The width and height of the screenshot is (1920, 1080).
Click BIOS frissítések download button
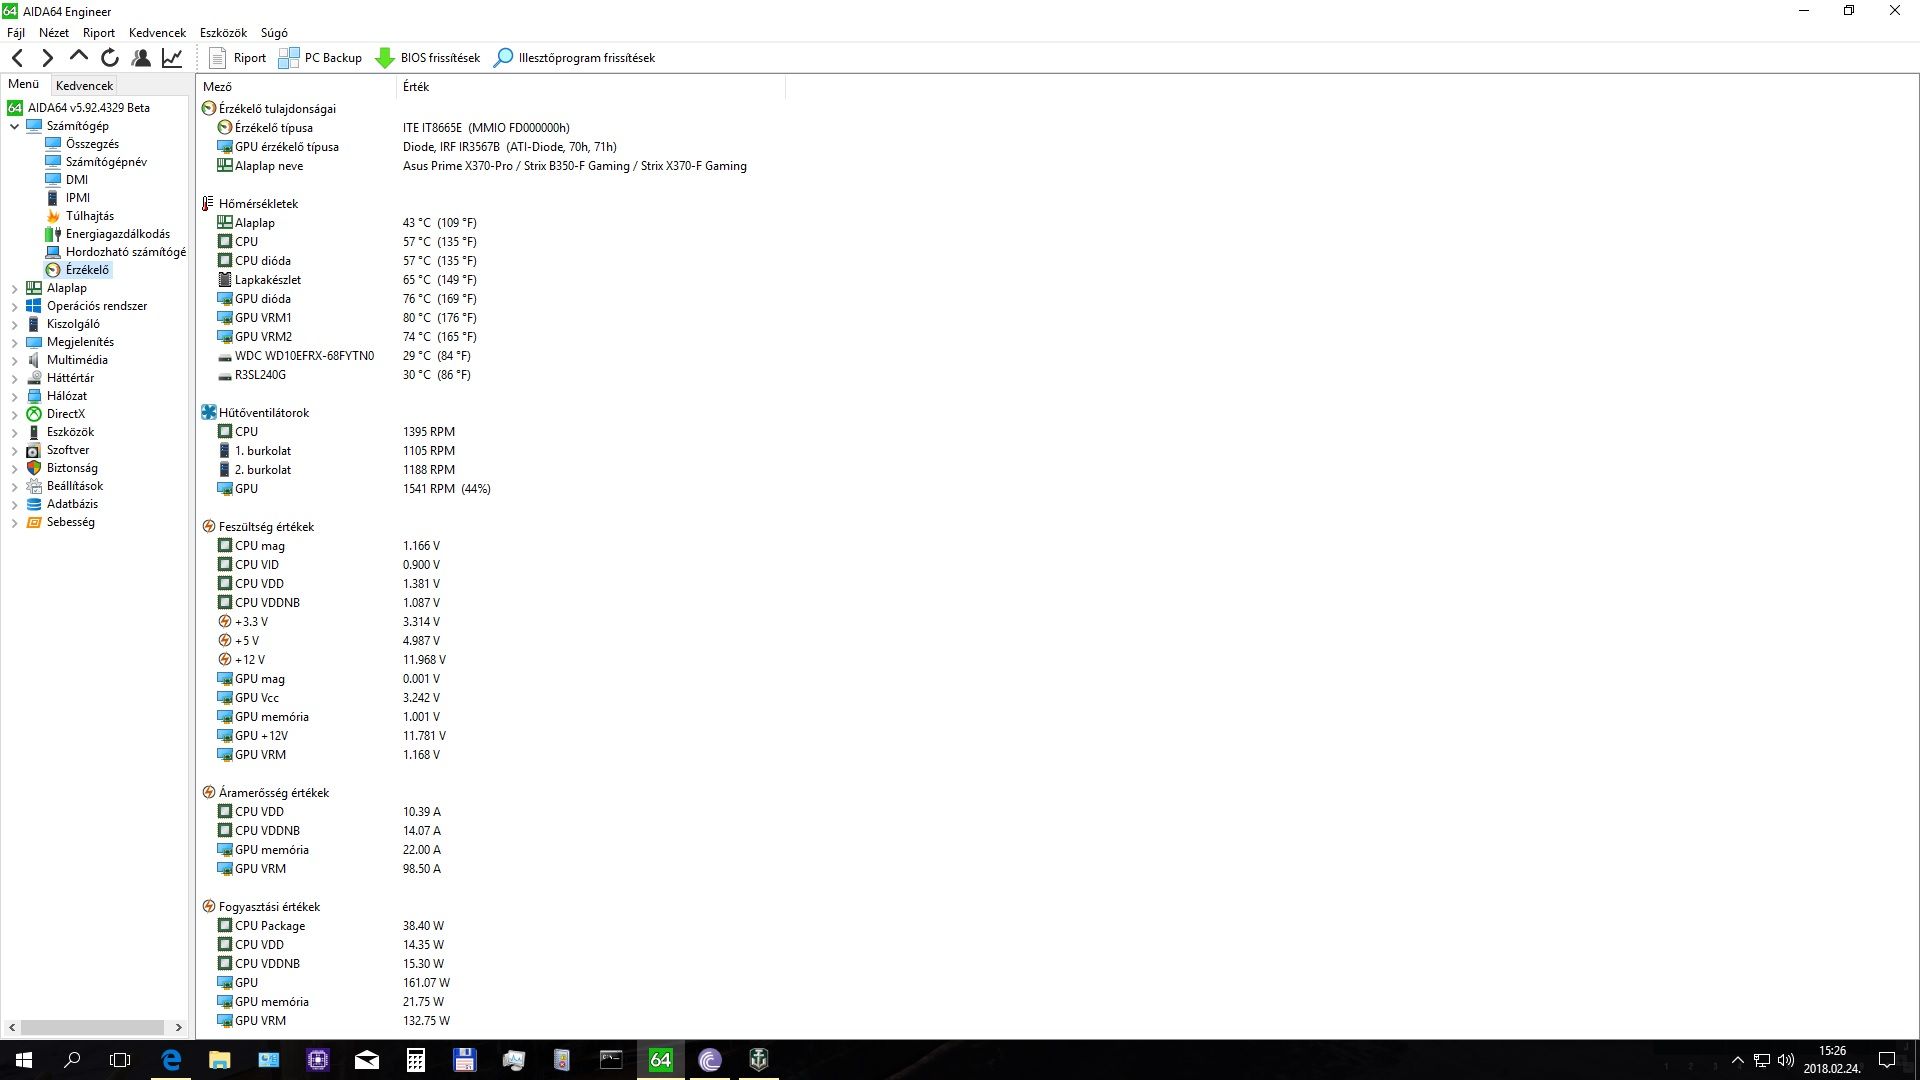point(427,58)
